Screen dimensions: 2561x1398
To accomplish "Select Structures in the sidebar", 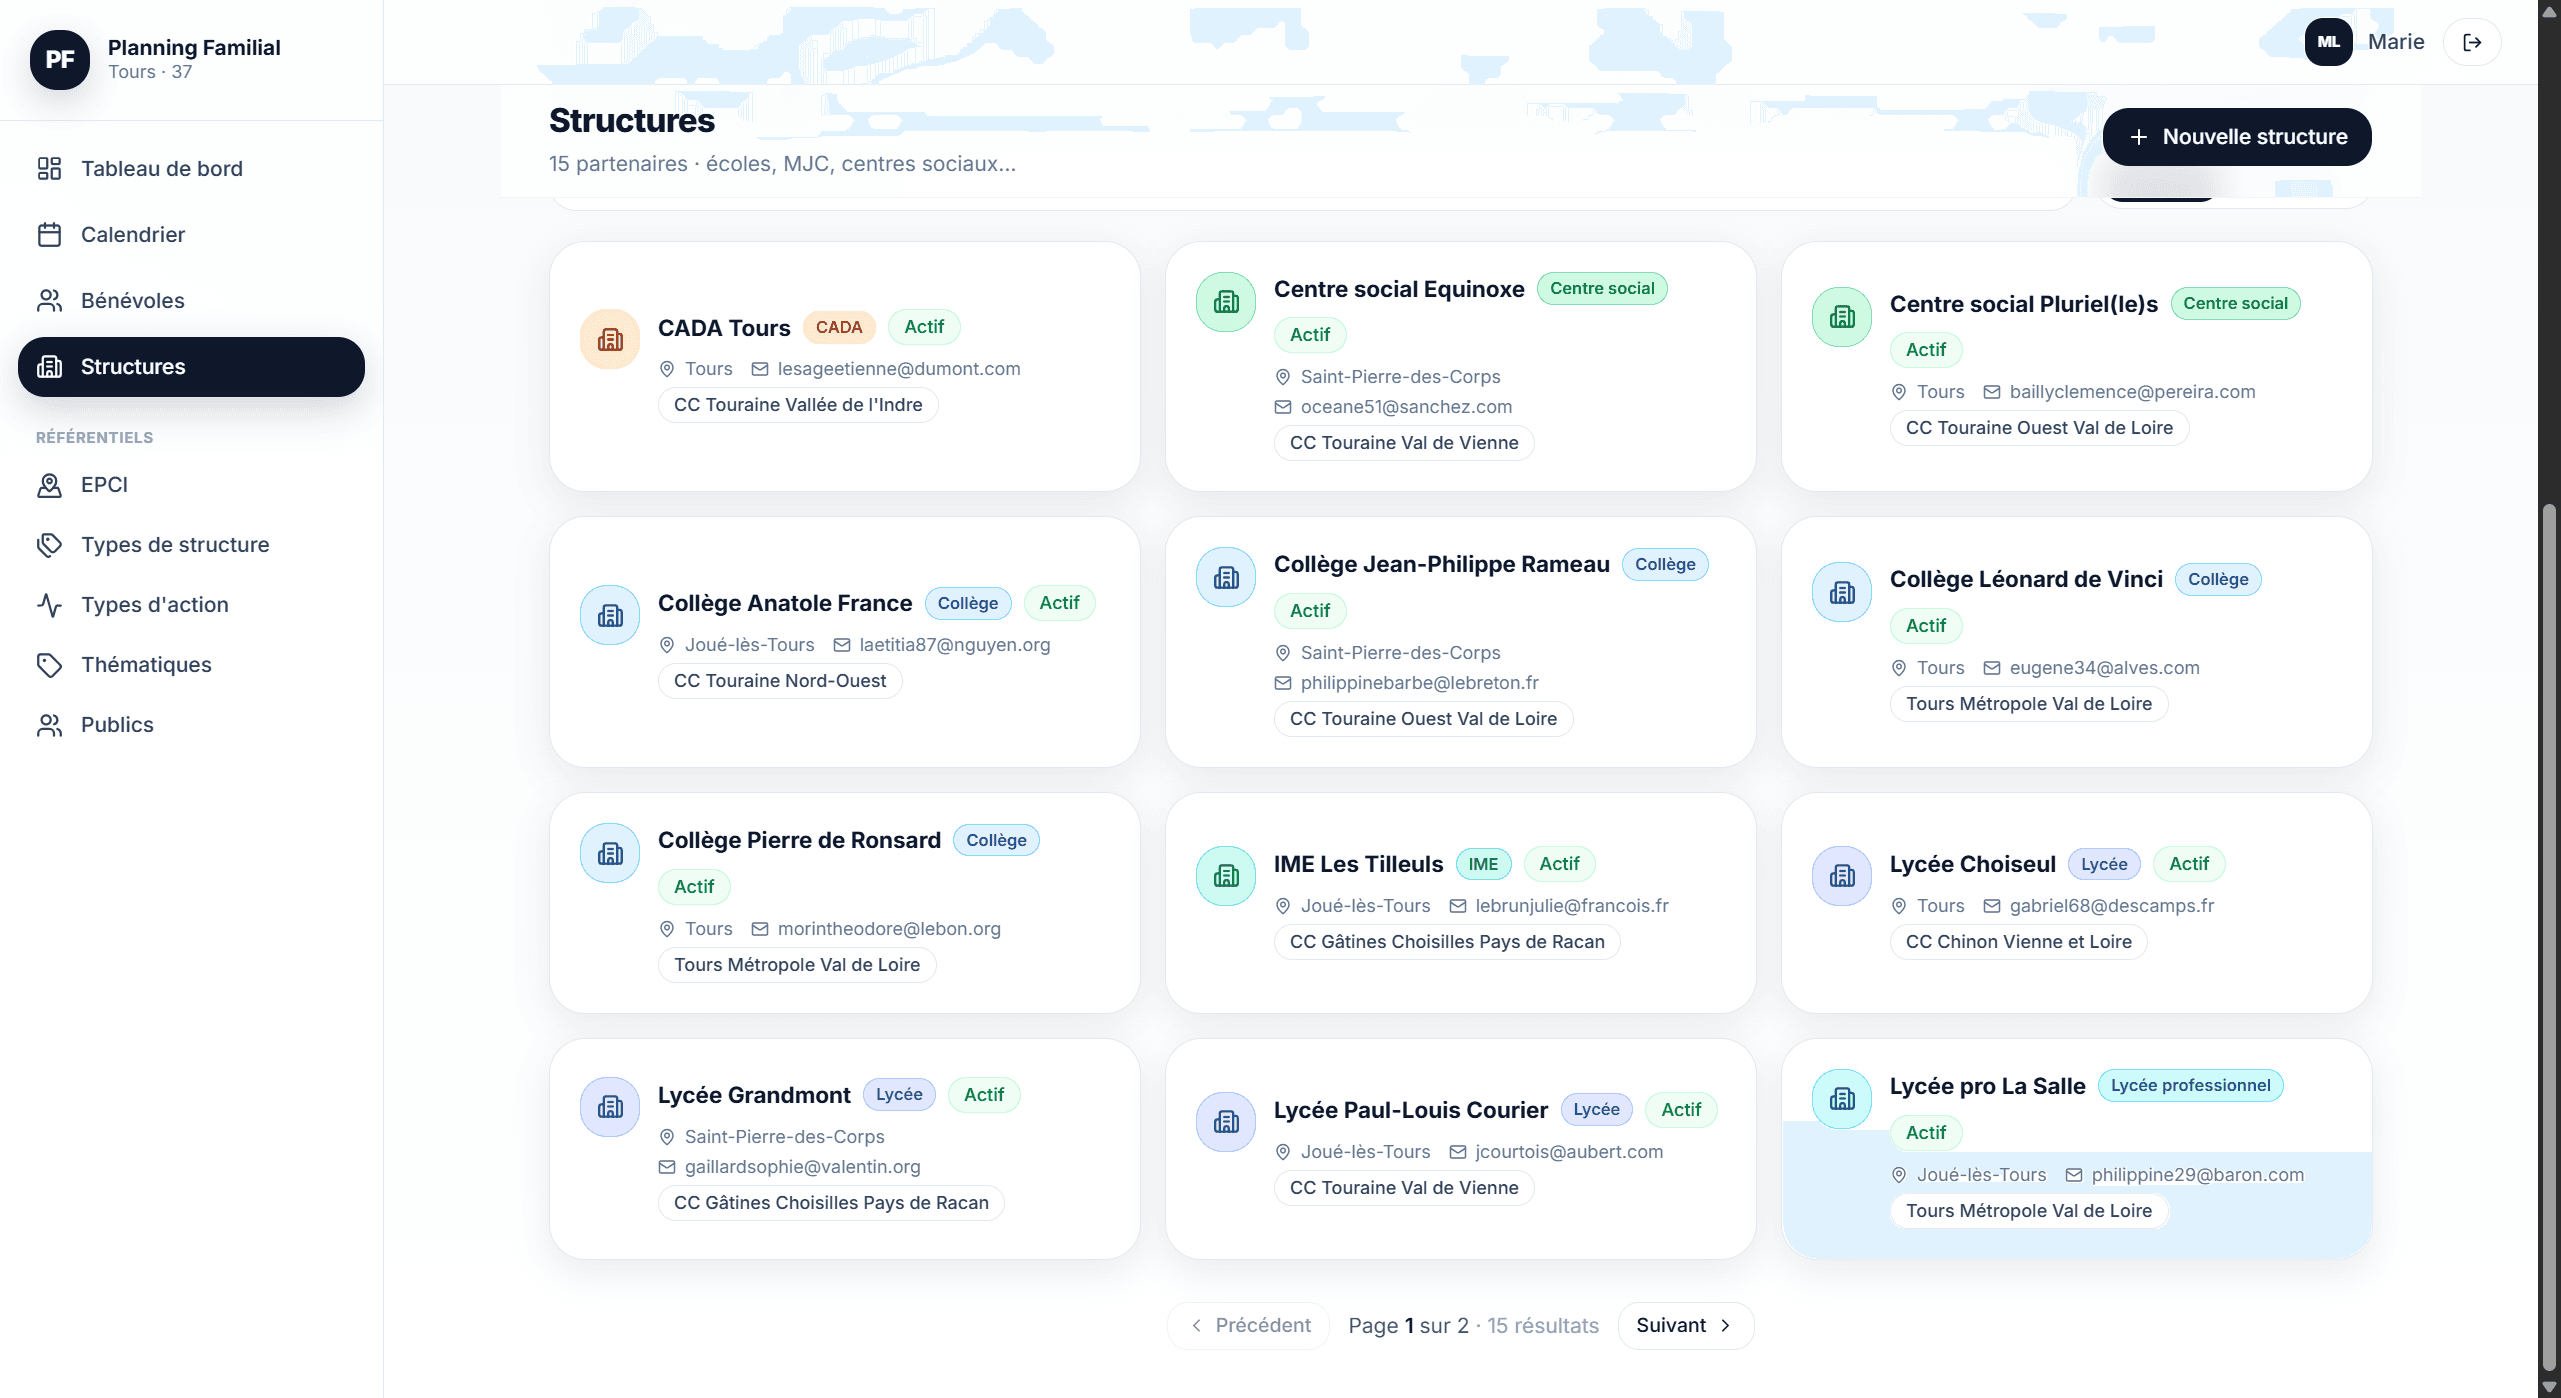I will point(191,367).
